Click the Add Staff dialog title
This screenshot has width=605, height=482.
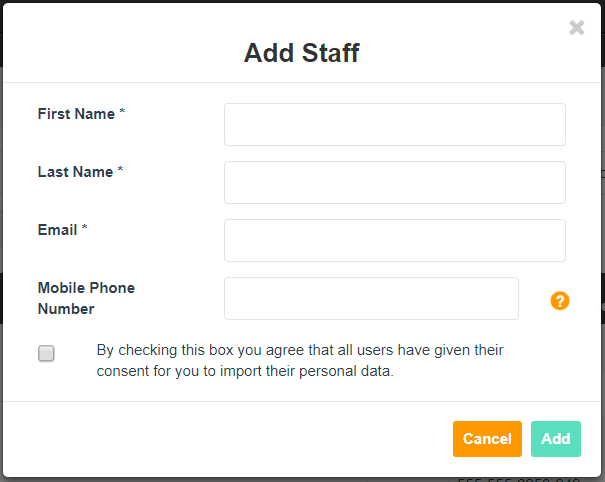pyautogui.click(x=302, y=52)
